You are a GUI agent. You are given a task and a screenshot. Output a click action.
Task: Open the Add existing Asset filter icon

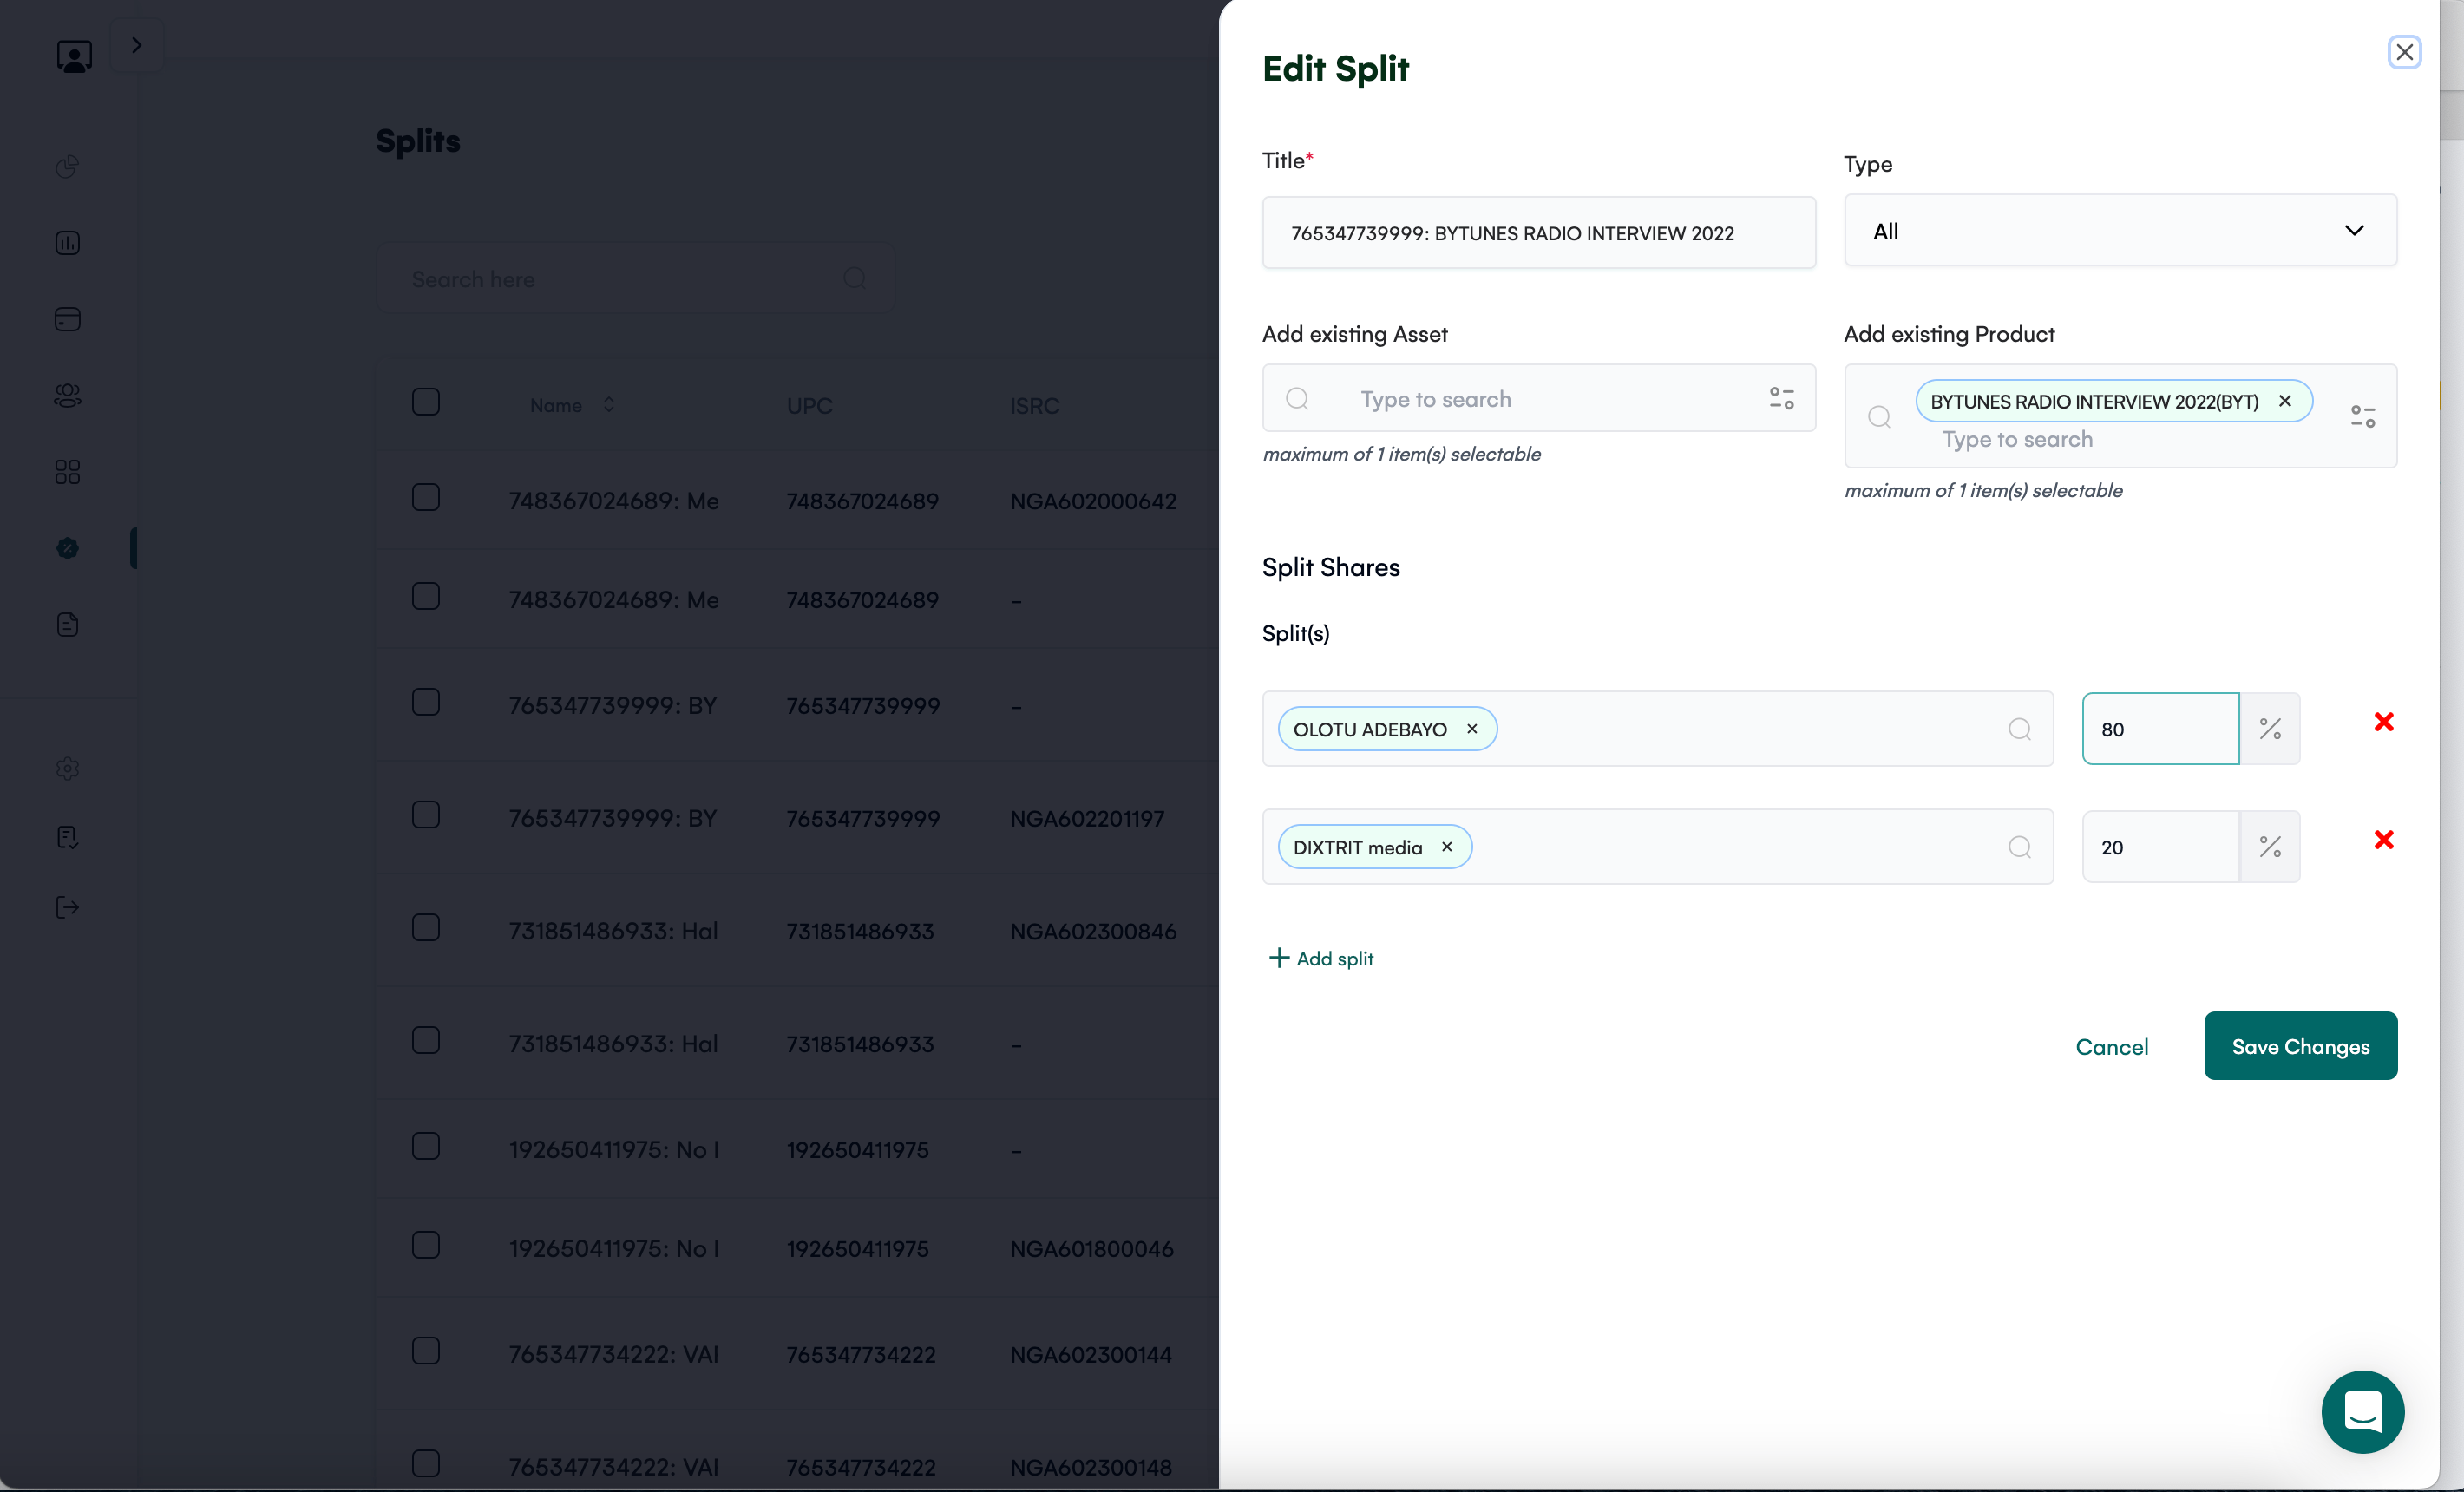pos(1782,399)
